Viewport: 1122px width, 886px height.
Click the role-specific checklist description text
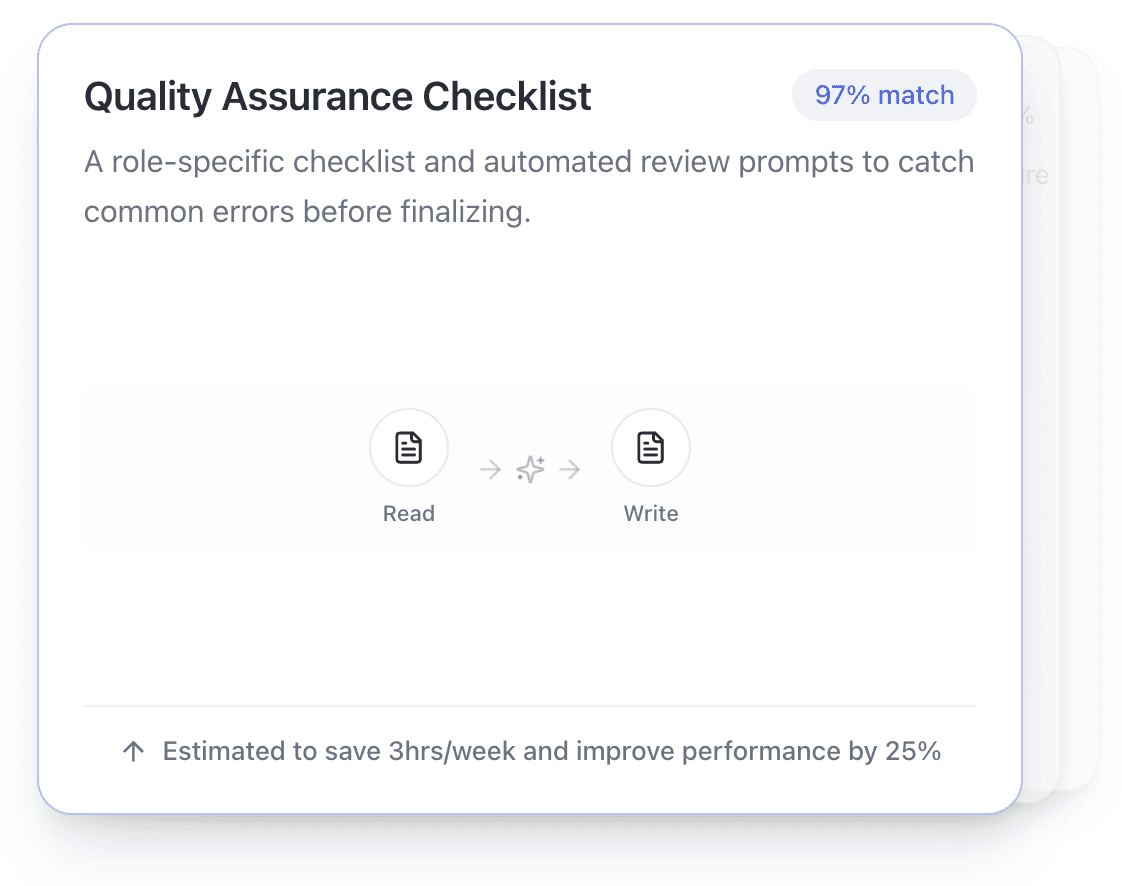click(x=528, y=187)
